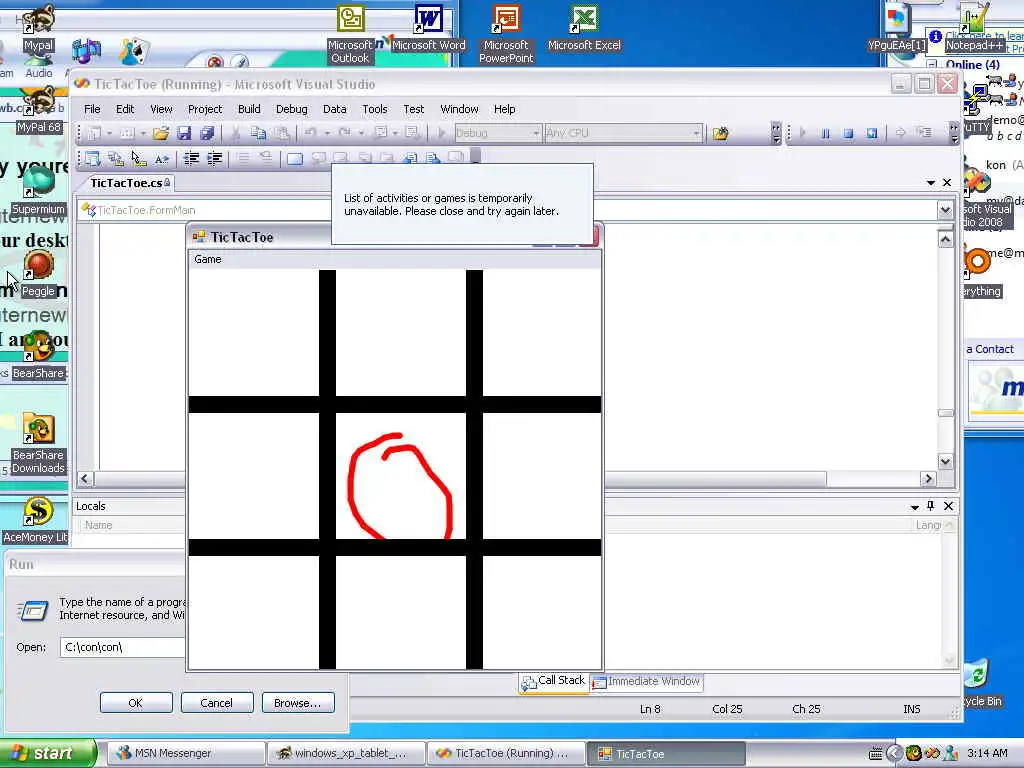The height and width of the screenshot is (768, 1024).
Task: Open Microsoft PowerPoint desktop shortcut
Action: [506, 34]
